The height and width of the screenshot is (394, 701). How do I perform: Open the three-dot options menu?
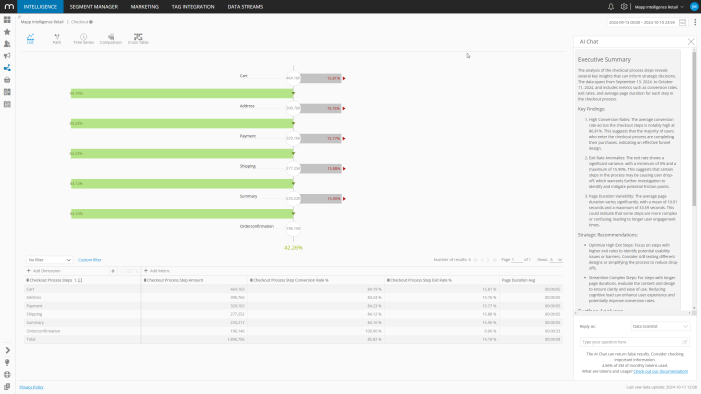coord(695,22)
